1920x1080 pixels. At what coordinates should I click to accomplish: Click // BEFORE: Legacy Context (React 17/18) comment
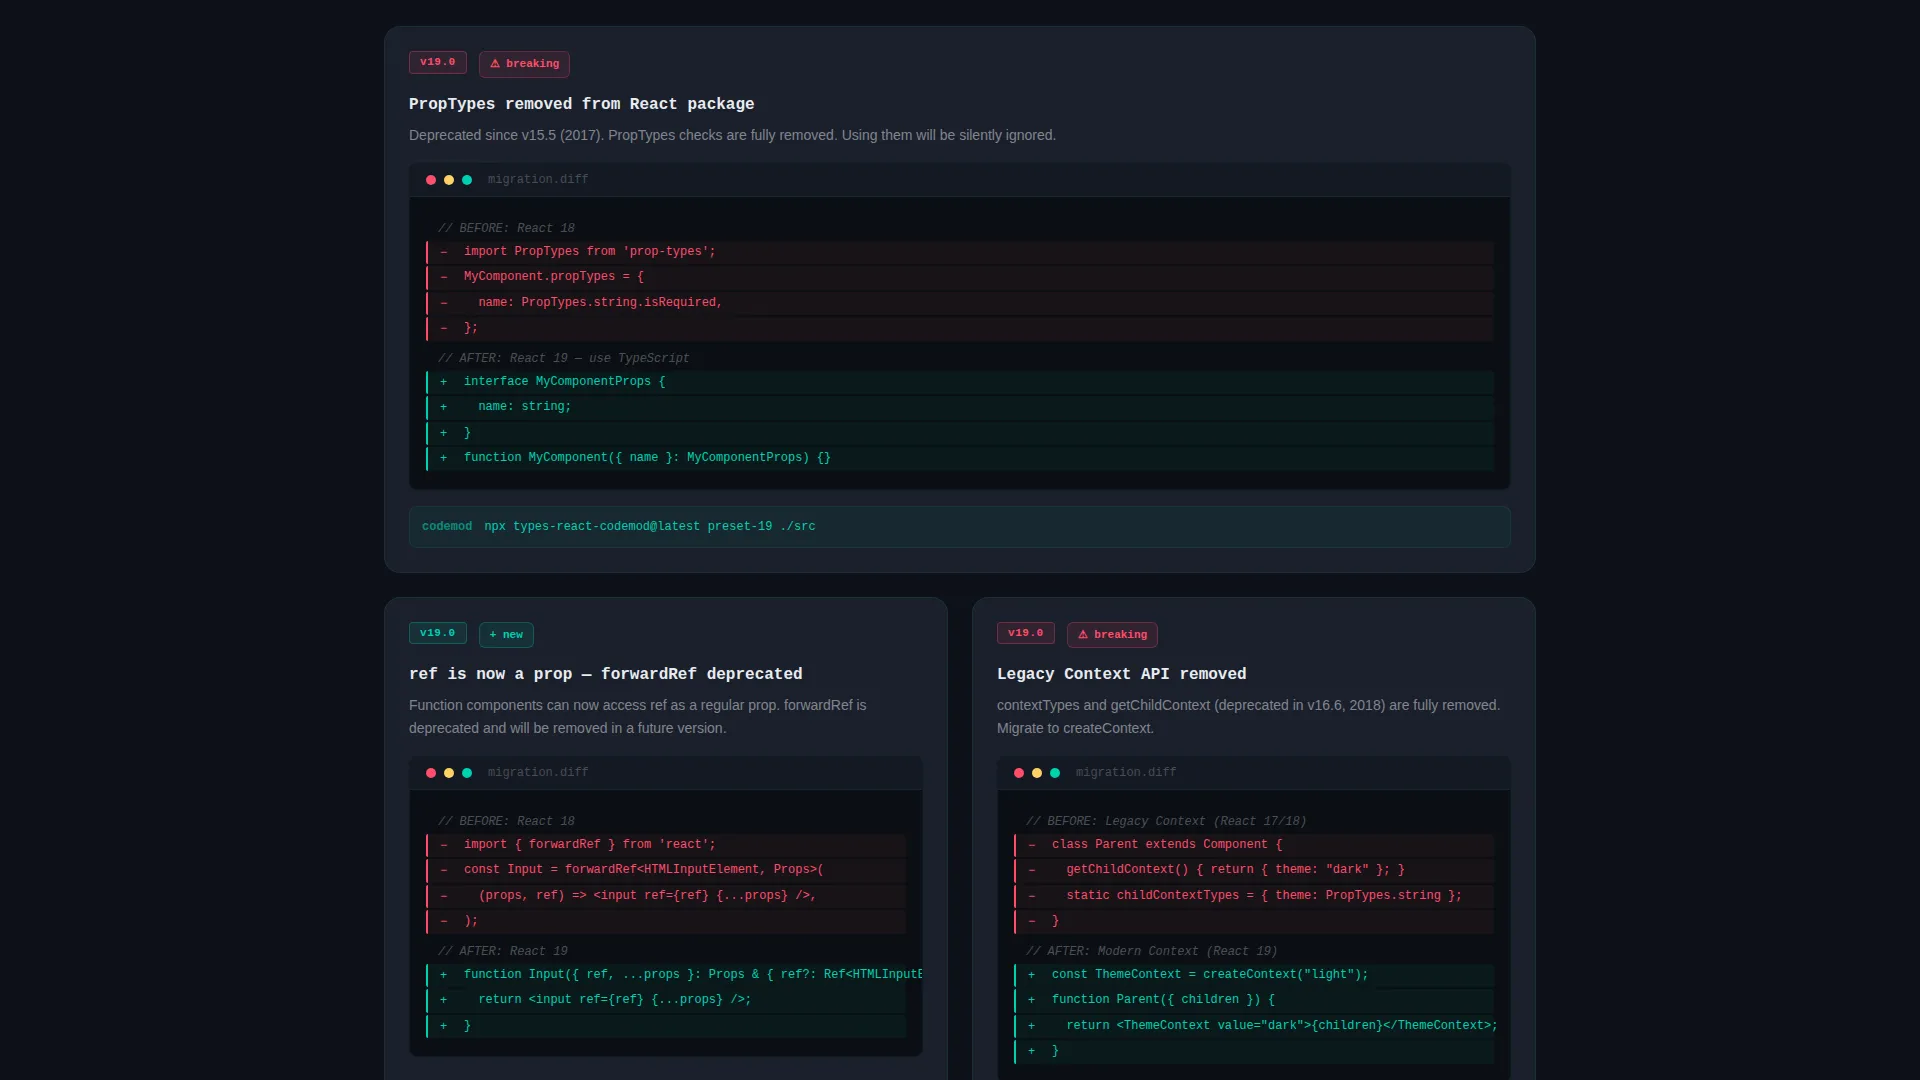tap(1166, 822)
